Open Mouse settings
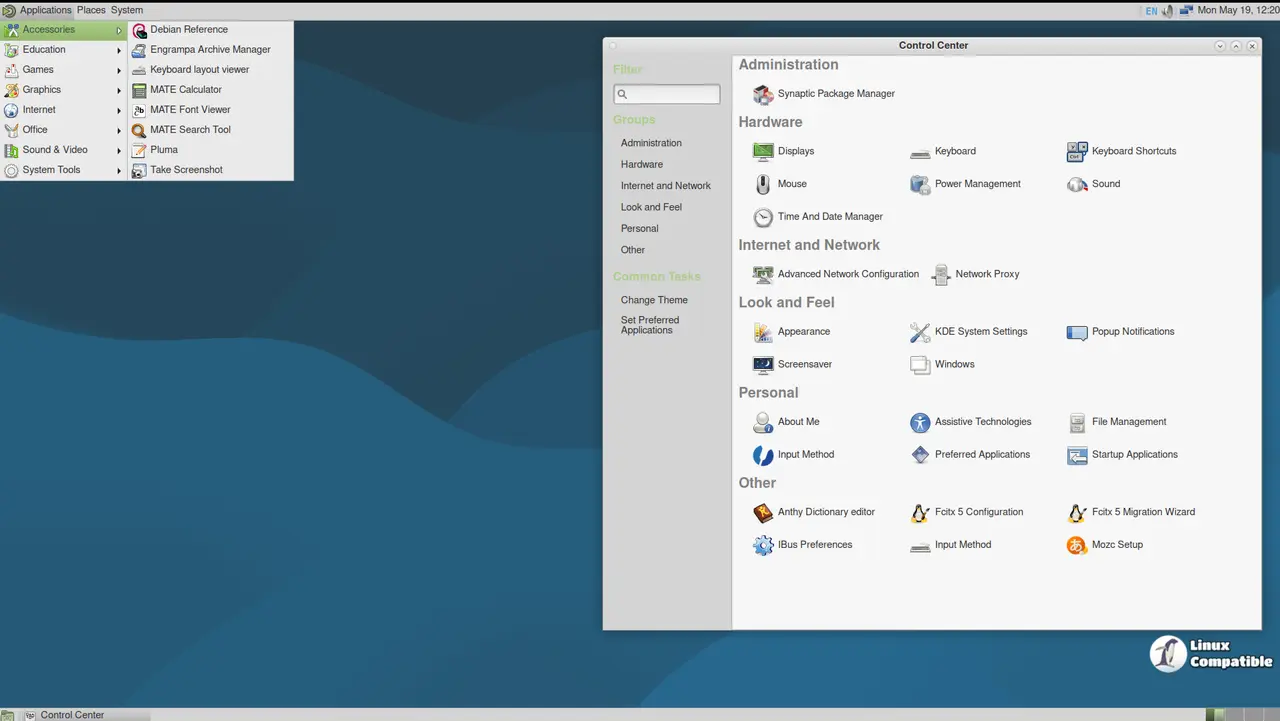The image size is (1280, 721). 792,183
